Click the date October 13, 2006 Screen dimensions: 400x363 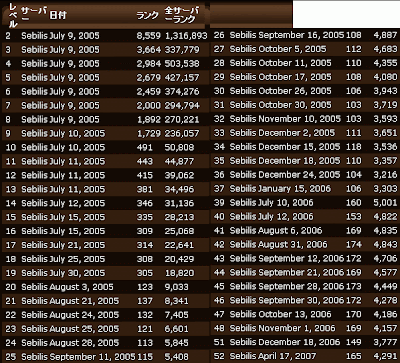click(295, 314)
